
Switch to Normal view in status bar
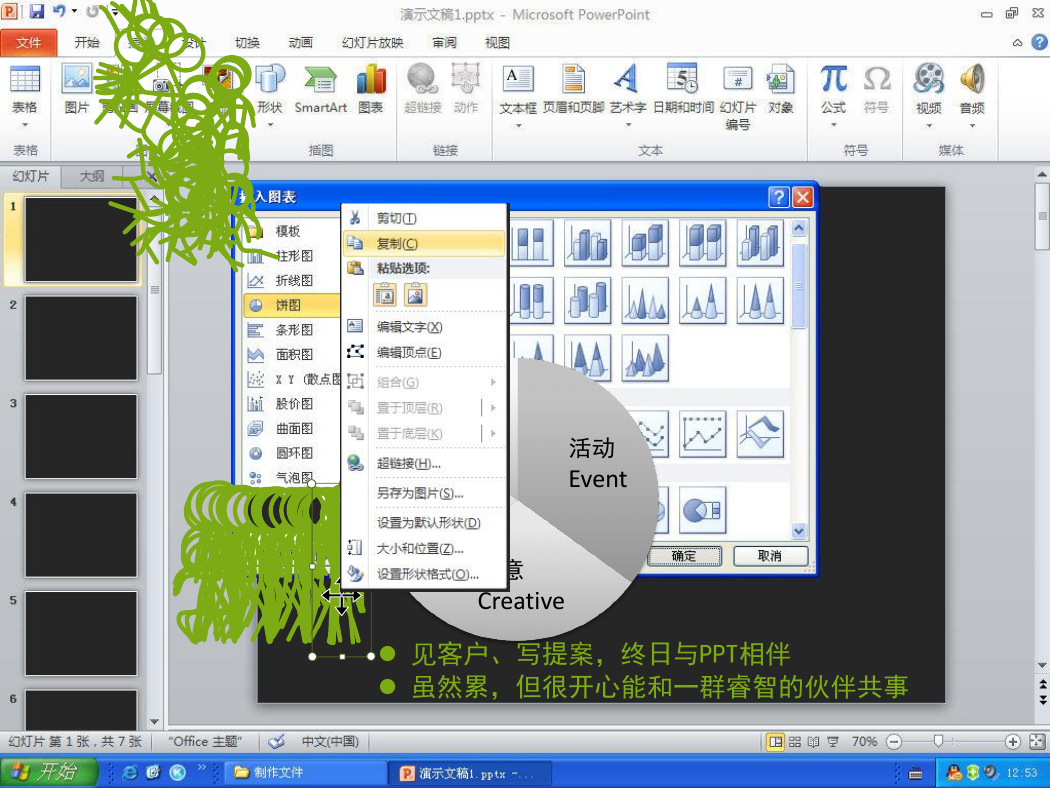pos(775,742)
